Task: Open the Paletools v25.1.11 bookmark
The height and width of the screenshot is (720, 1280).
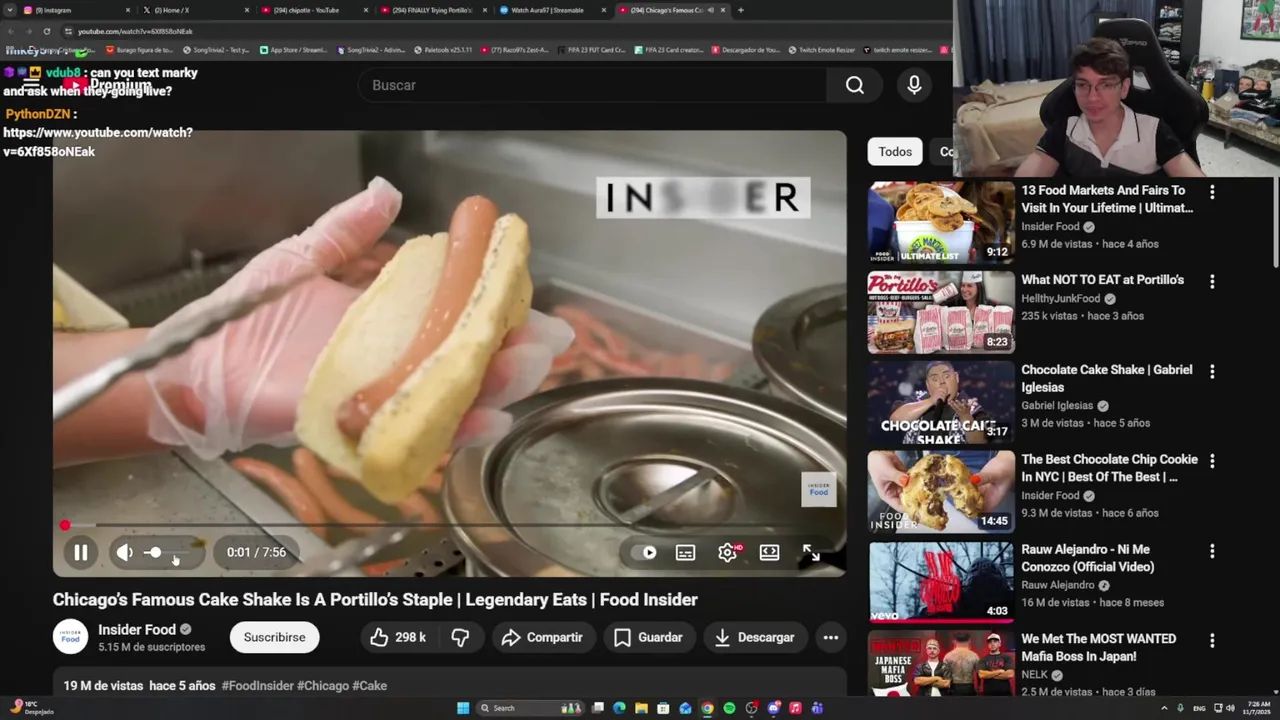Action: [442, 50]
